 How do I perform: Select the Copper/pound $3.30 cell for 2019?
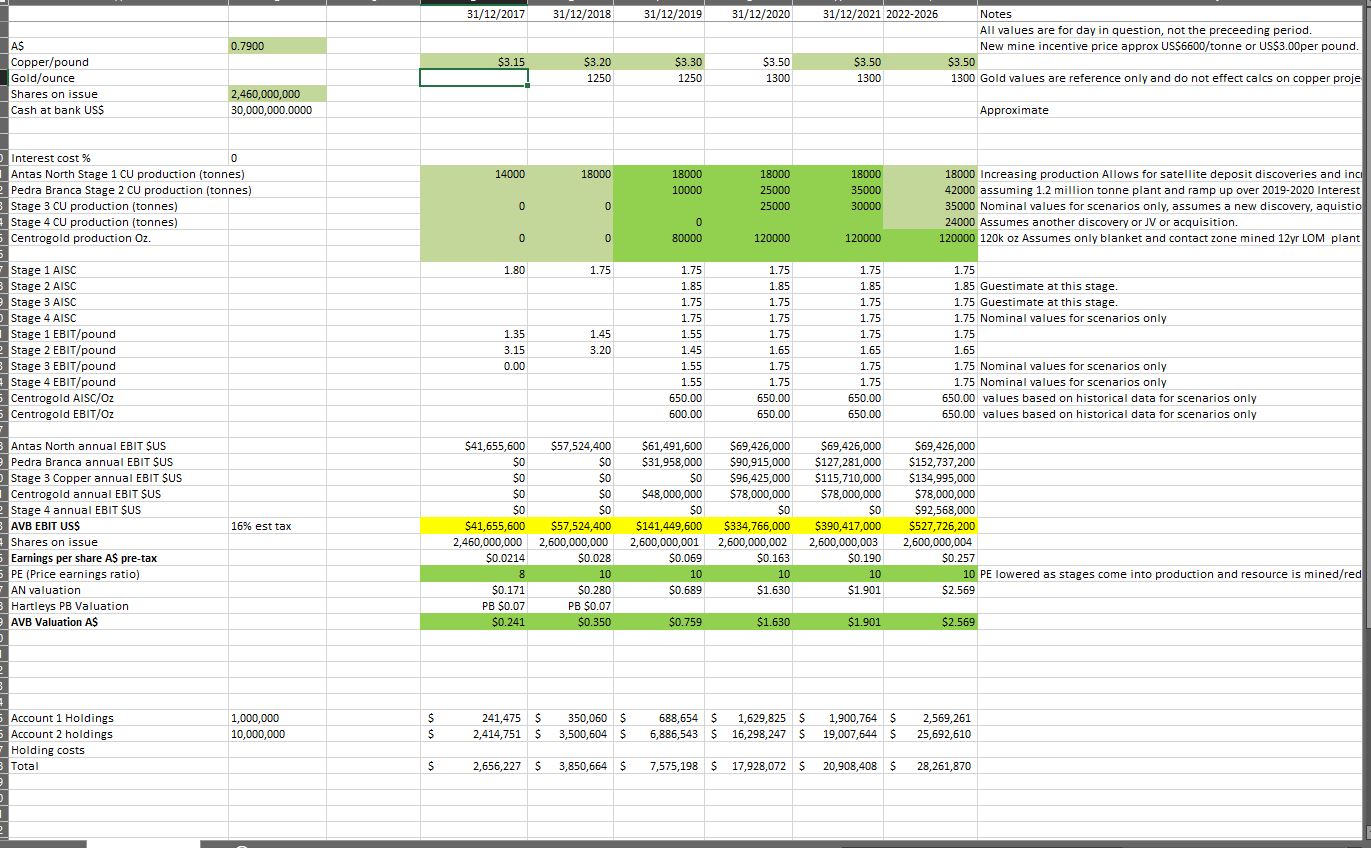click(x=661, y=62)
